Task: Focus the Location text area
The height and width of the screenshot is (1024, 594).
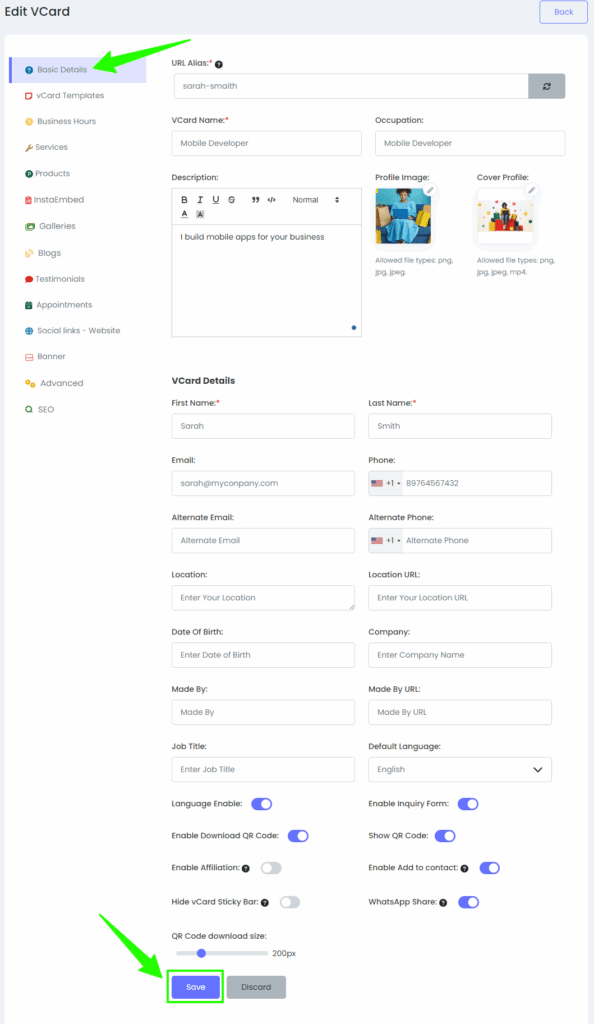Action: coord(263,598)
